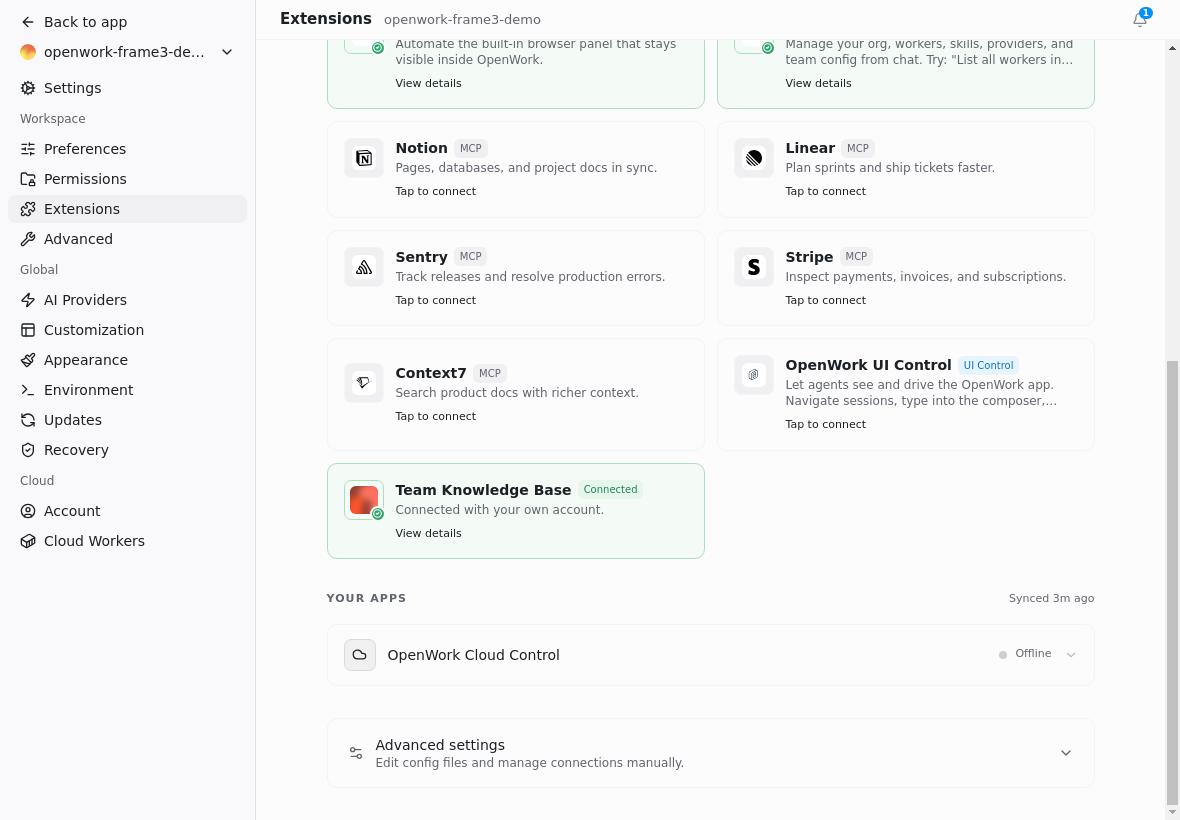The image size is (1180, 820).
Task: Click the Context7 logo icon
Action: [x=364, y=383]
